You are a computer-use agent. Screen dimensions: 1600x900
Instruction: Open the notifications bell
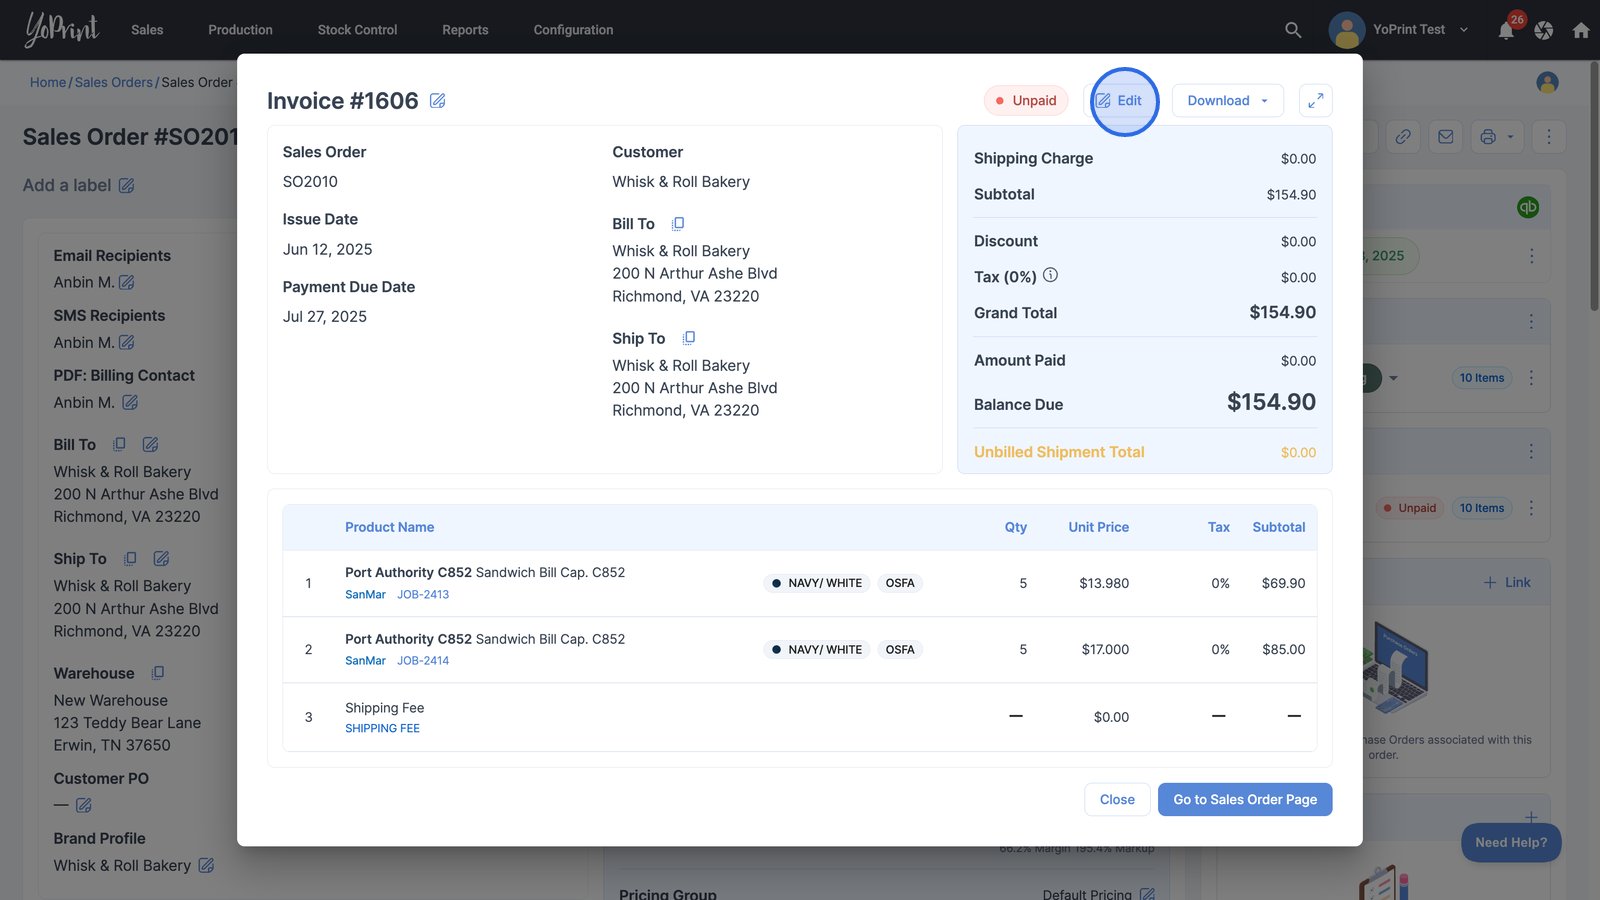tap(1506, 30)
